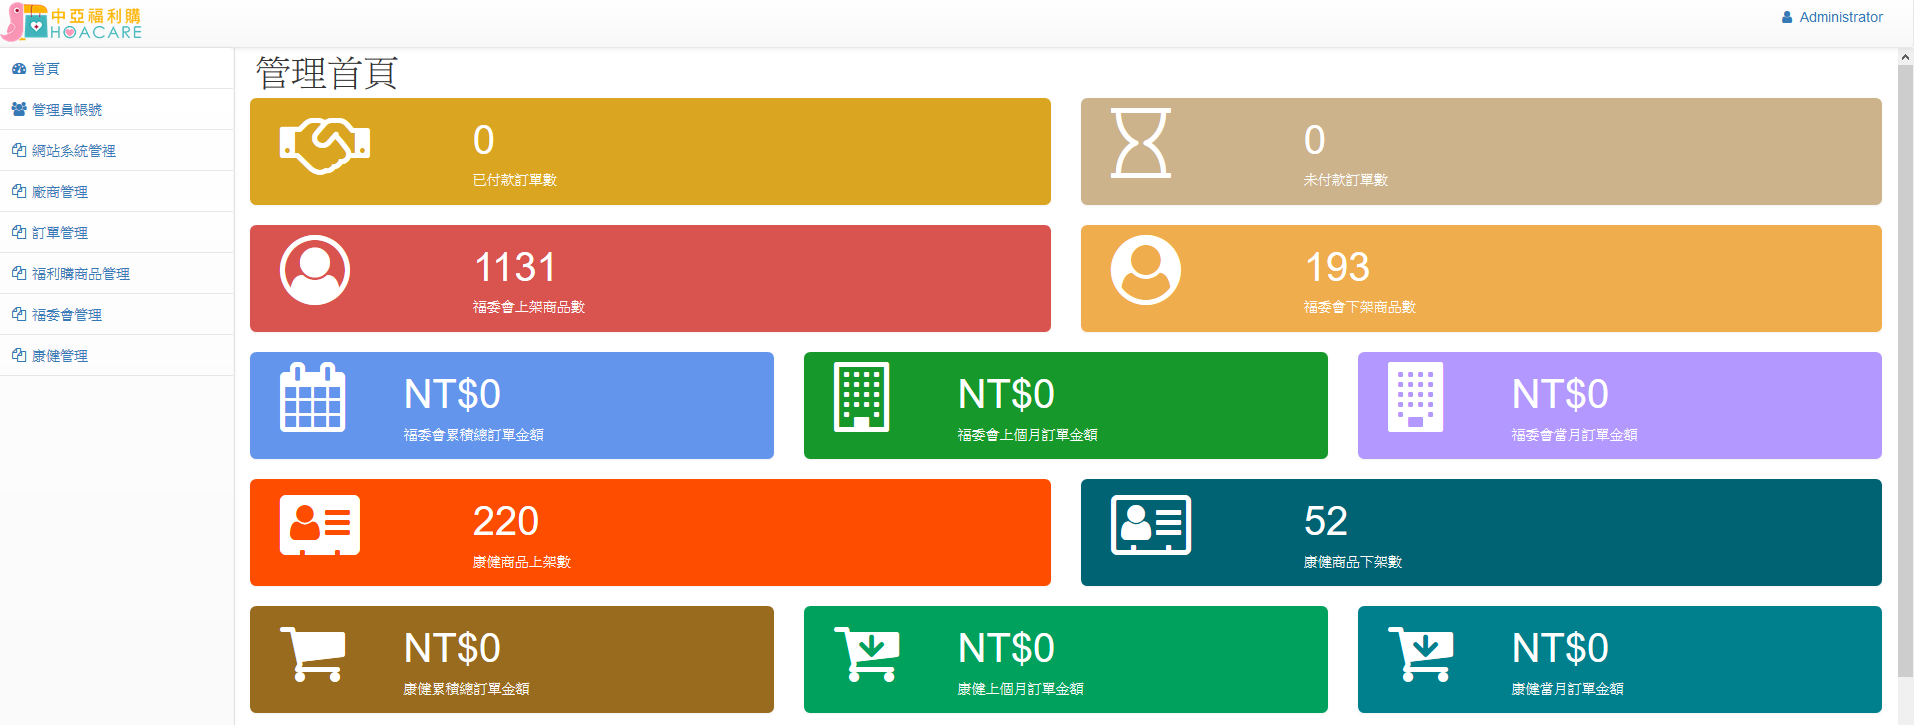Open the Administrator account link
Image resolution: width=1914 pixels, height=725 pixels.
1832,17
